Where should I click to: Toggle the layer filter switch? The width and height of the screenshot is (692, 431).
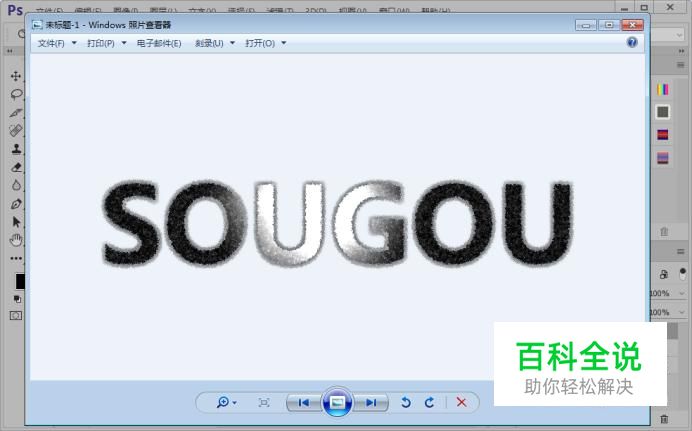point(683,274)
